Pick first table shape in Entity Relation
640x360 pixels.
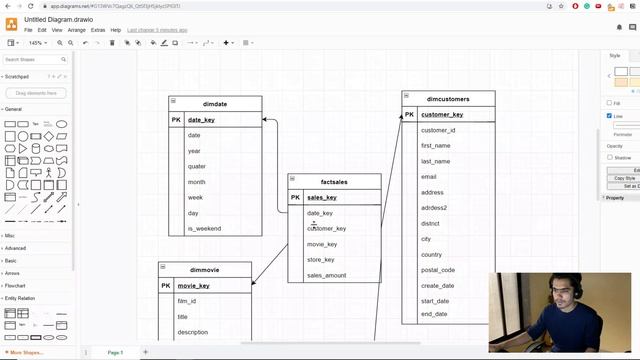click(x=10, y=313)
